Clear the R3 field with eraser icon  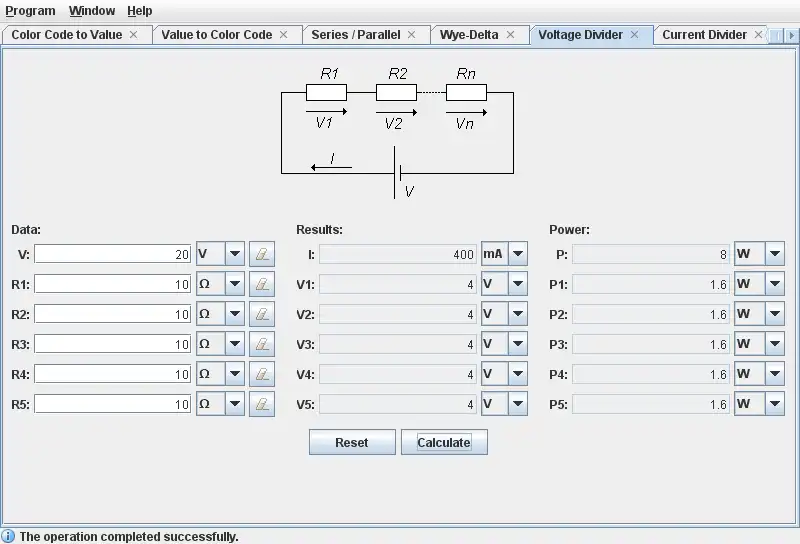(262, 344)
